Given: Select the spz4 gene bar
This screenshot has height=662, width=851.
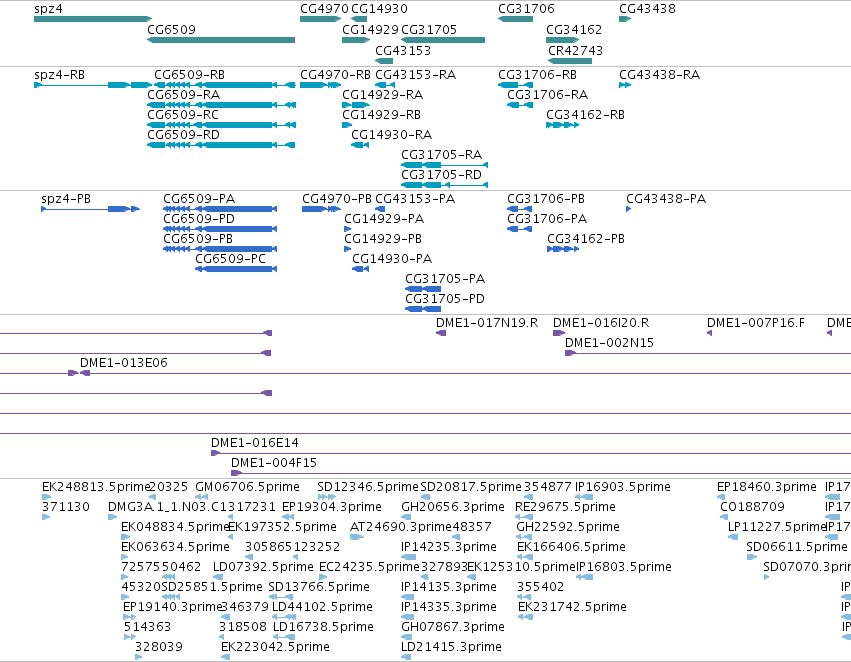Looking at the screenshot, I should click(x=93, y=19).
